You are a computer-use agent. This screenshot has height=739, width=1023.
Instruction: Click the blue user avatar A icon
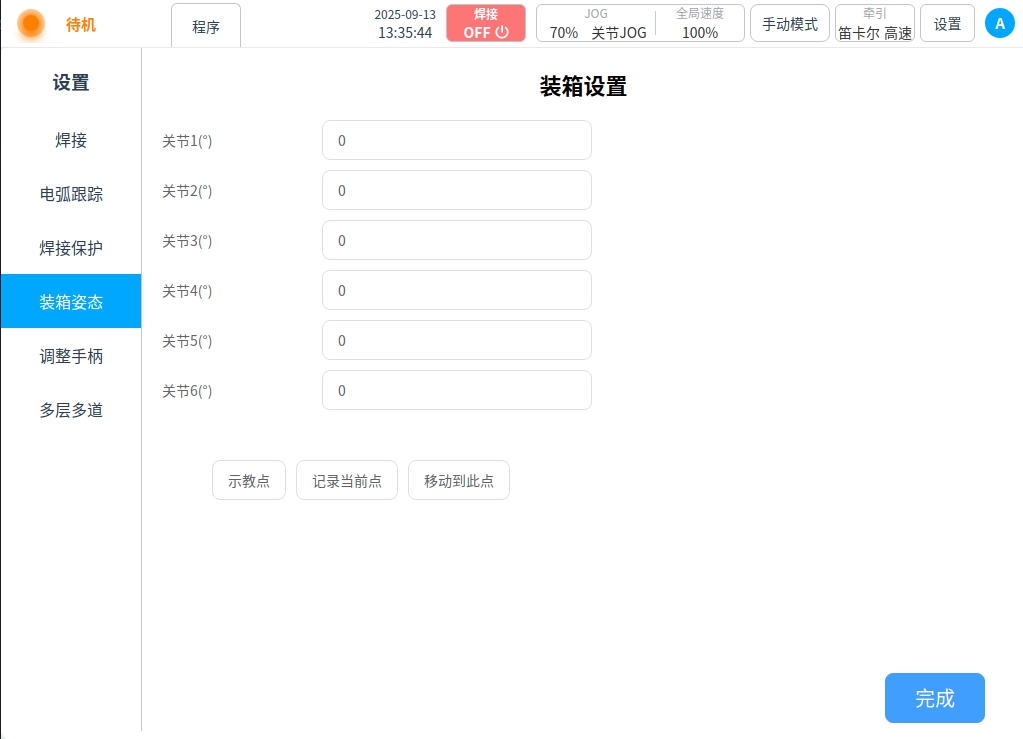(x=999, y=23)
